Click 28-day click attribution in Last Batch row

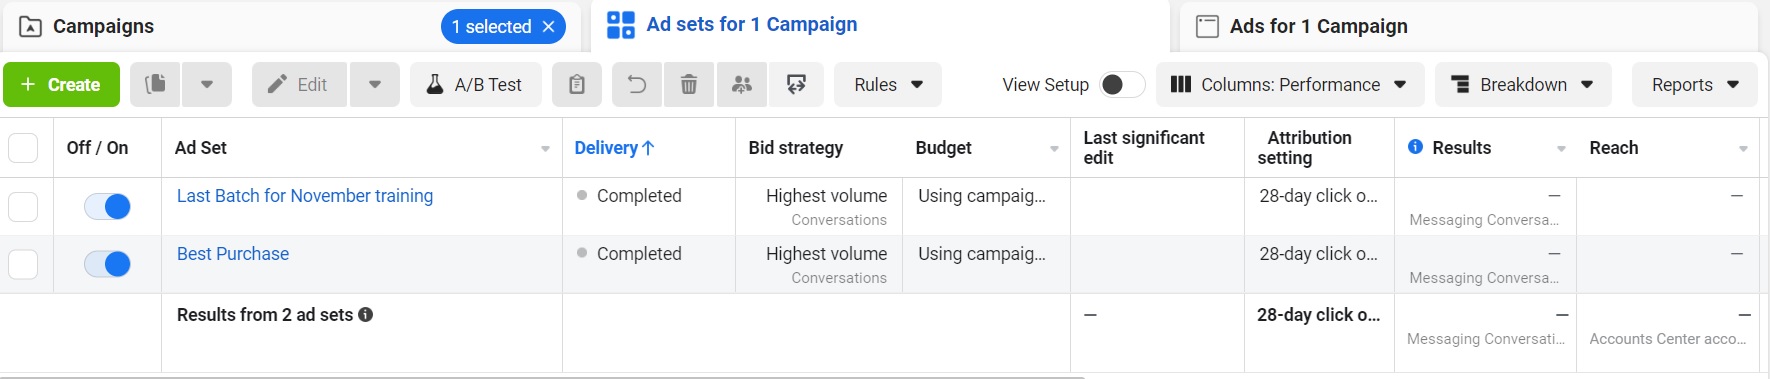(1318, 196)
